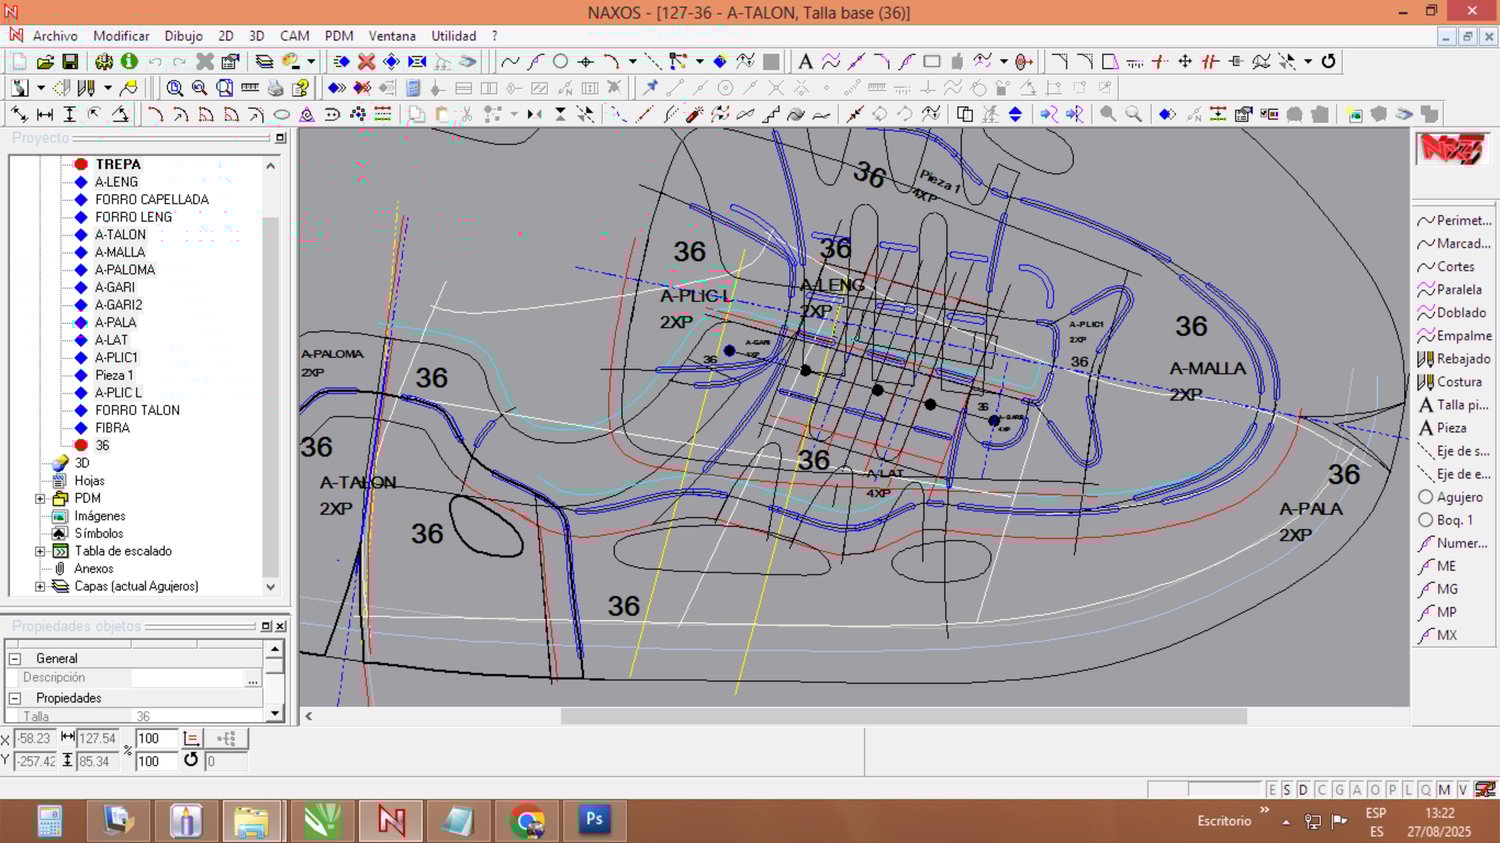This screenshot has height=843, width=1500.
Task: Click the red X delete icon
Action: [x=367, y=62]
